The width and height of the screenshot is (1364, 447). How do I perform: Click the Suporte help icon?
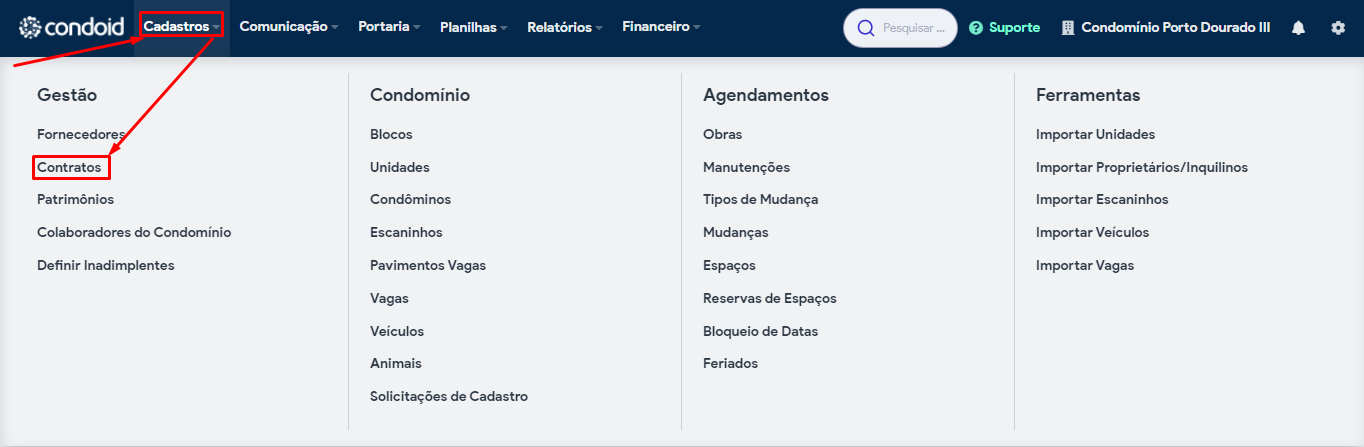point(976,28)
